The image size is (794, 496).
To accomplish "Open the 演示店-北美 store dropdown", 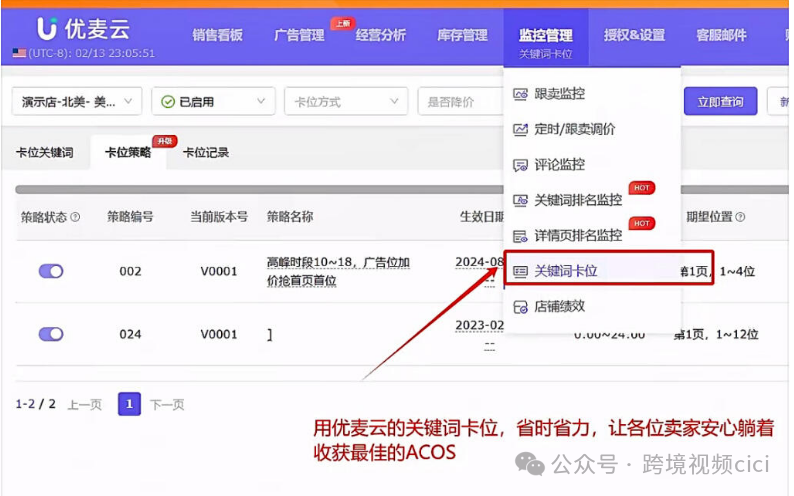I will 77,101.
